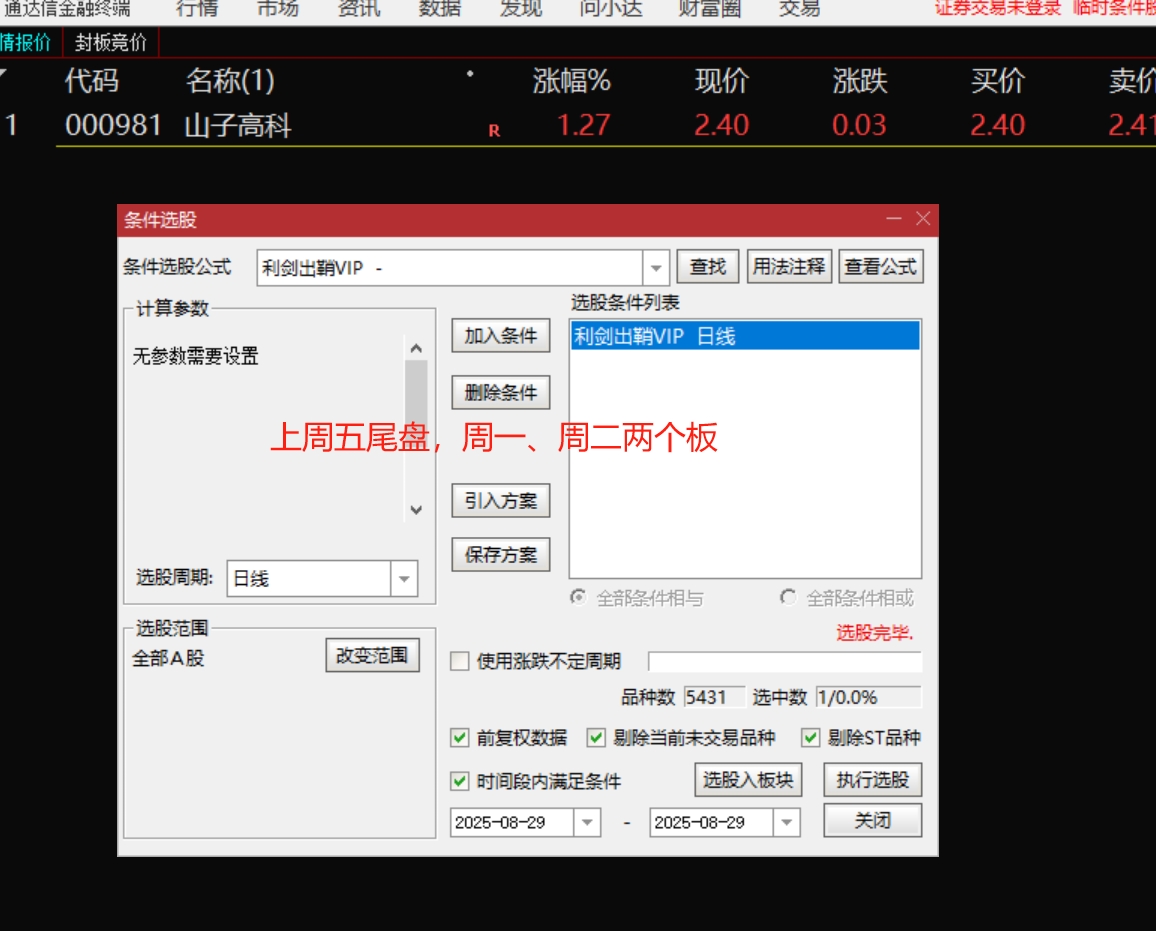Click the 改变范围 button
1156x931 pixels.
(372, 655)
